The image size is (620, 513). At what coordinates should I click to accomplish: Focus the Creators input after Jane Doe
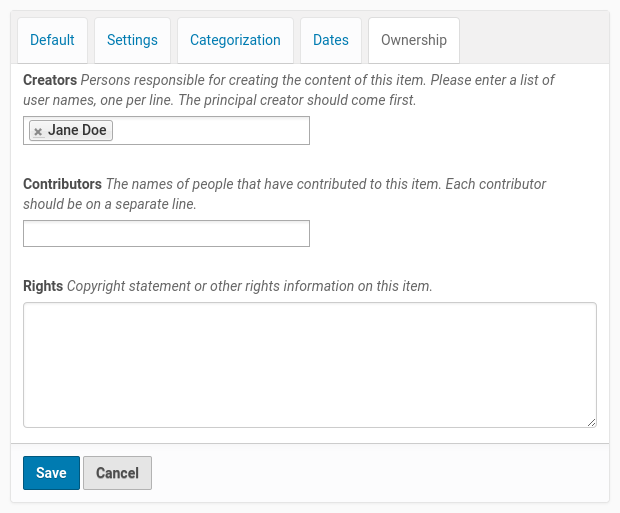click(210, 131)
